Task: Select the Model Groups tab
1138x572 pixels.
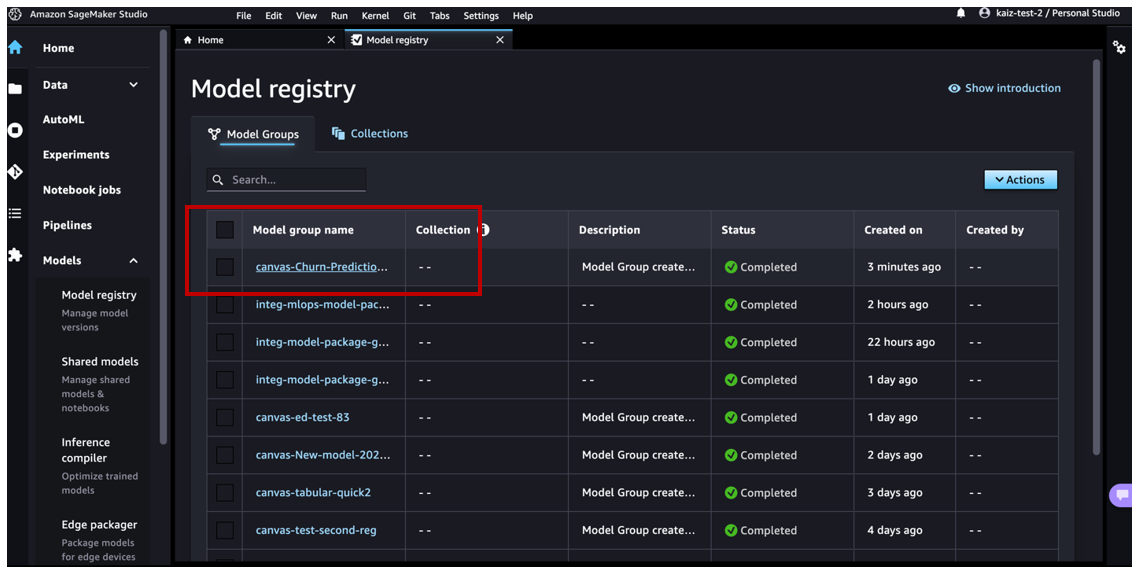Action: click(253, 134)
